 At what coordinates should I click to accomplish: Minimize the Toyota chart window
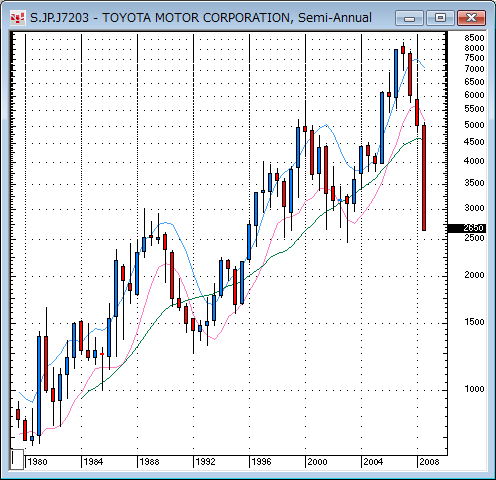coord(409,18)
